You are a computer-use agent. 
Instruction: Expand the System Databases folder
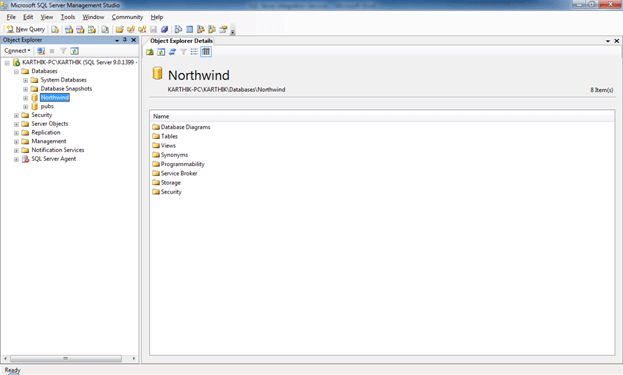point(25,80)
